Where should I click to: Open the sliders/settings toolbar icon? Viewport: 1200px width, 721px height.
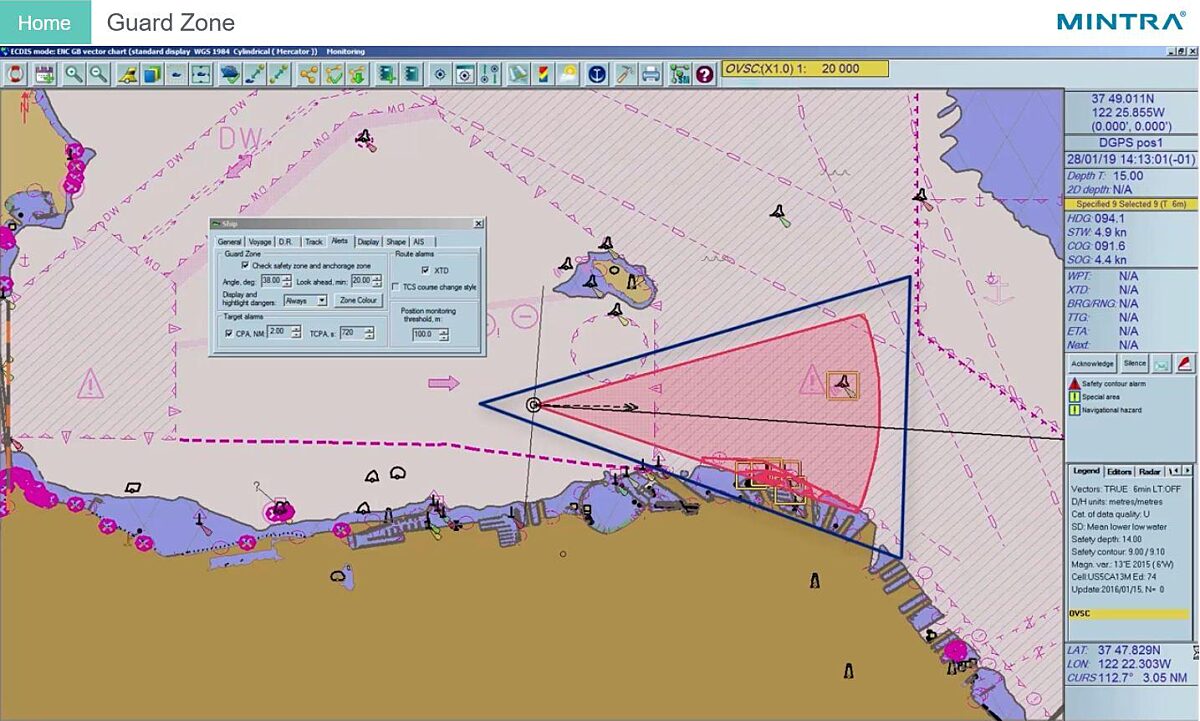pos(489,73)
